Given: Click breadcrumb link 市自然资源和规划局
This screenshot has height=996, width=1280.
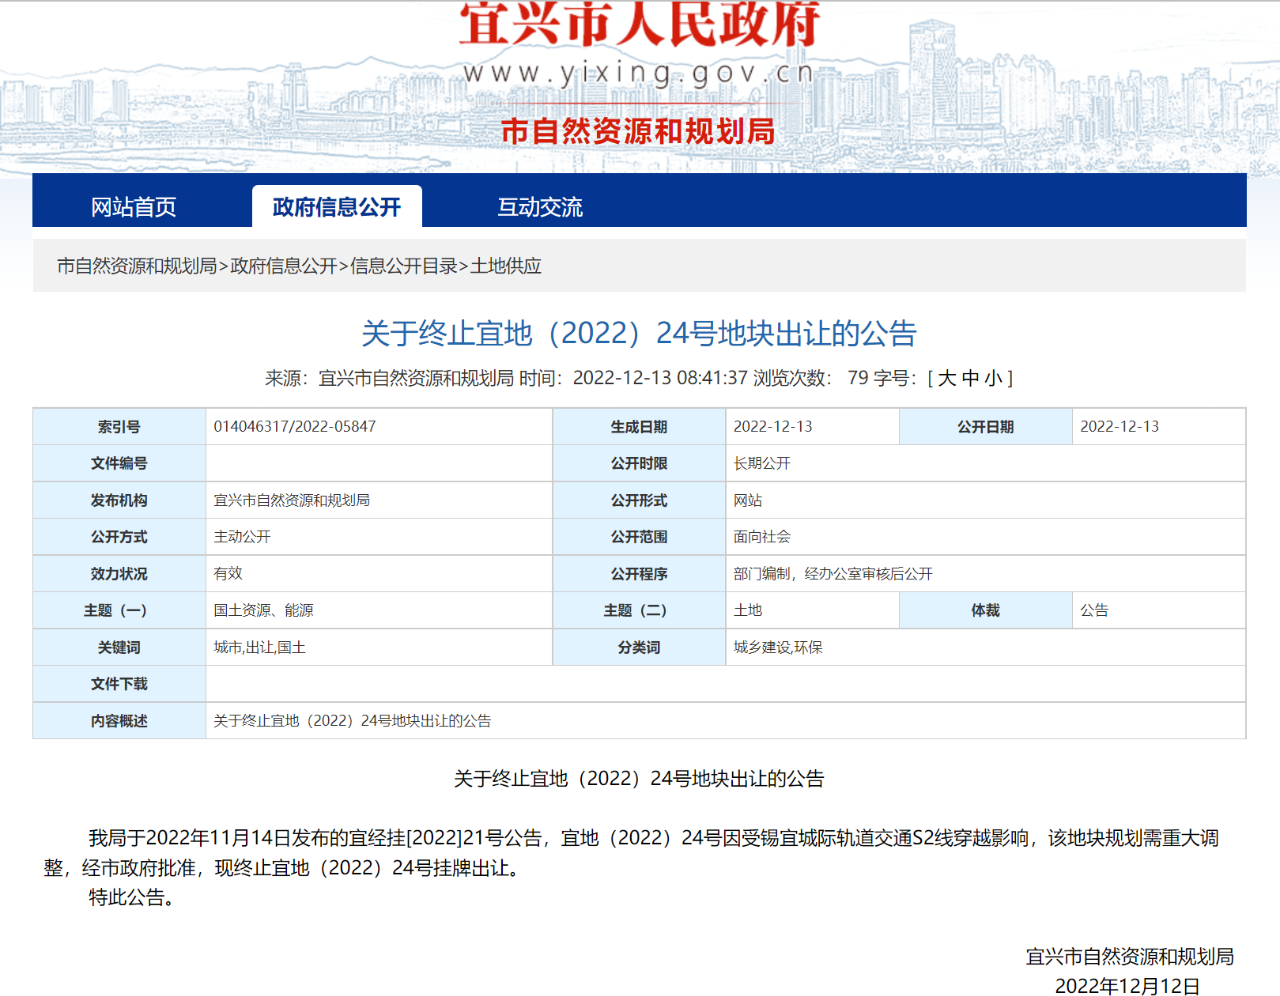Looking at the screenshot, I should (x=137, y=266).
